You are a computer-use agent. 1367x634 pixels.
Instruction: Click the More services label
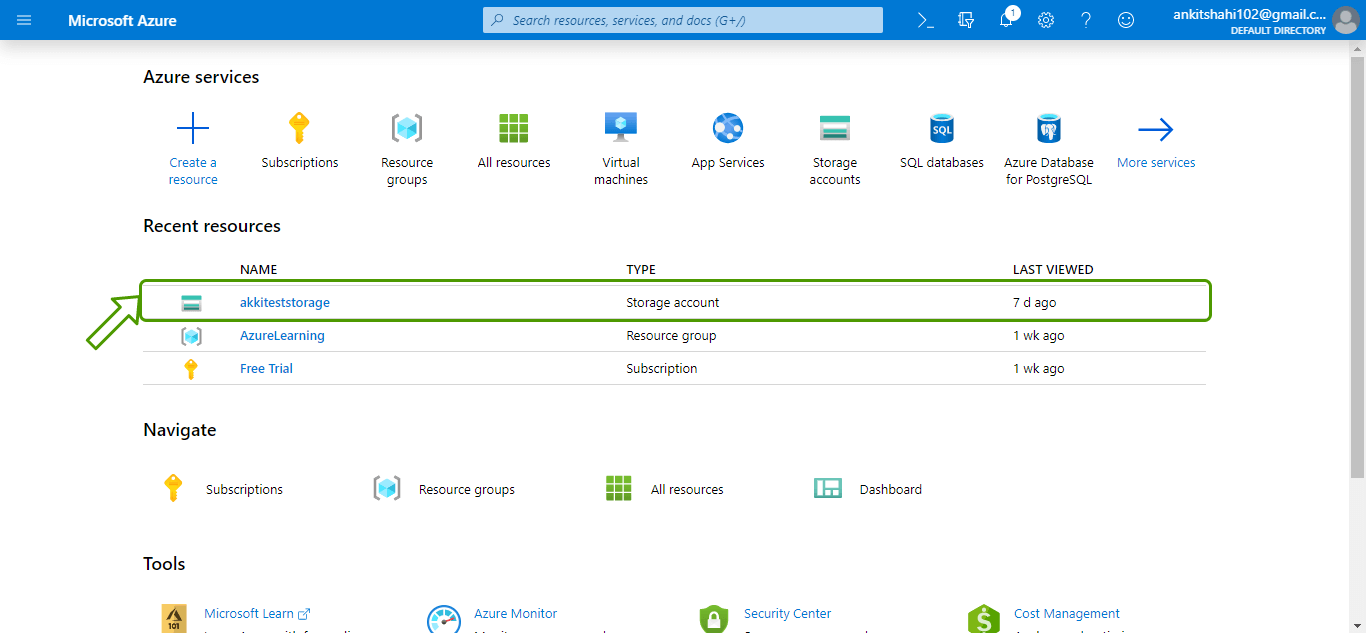[x=1156, y=163]
